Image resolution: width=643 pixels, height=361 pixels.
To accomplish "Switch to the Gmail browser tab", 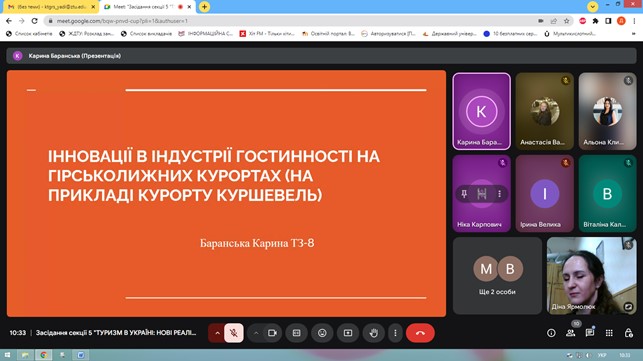I will 50,7.
